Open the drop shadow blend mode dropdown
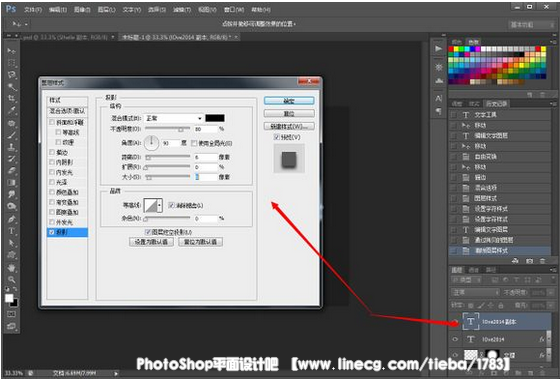Viewport: 560px width, 381px height. (174, 118)
